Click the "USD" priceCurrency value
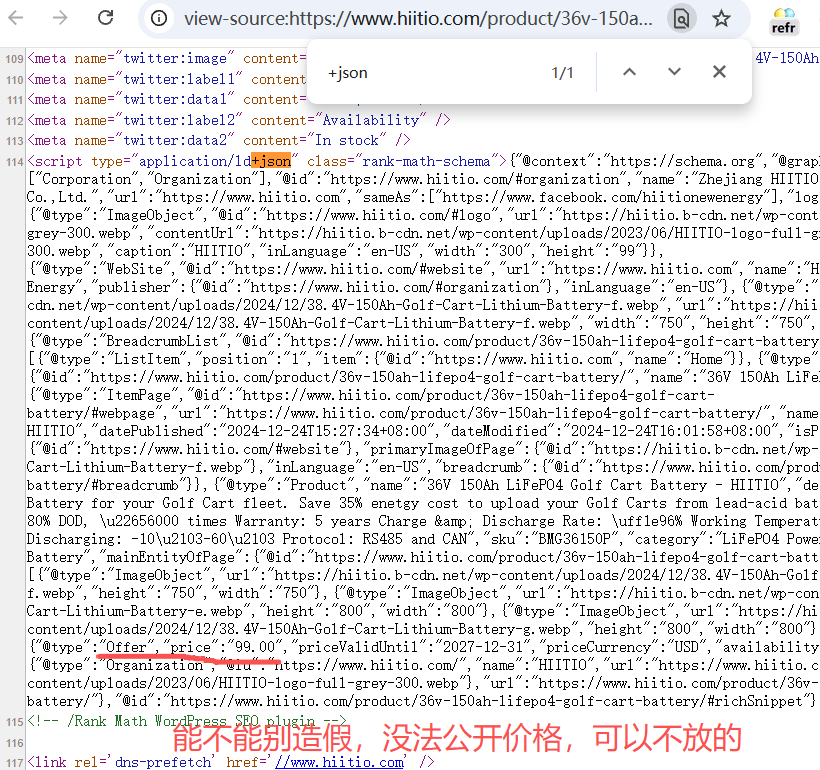The height and width of the screenshot is (770, 820). tap(686, 647)
